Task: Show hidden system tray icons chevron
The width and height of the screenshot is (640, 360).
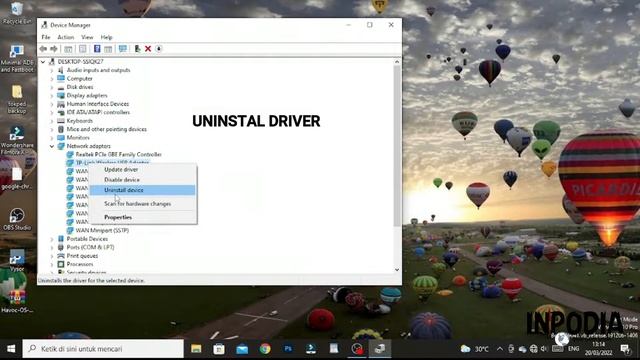Action: [x=500, y=349]
